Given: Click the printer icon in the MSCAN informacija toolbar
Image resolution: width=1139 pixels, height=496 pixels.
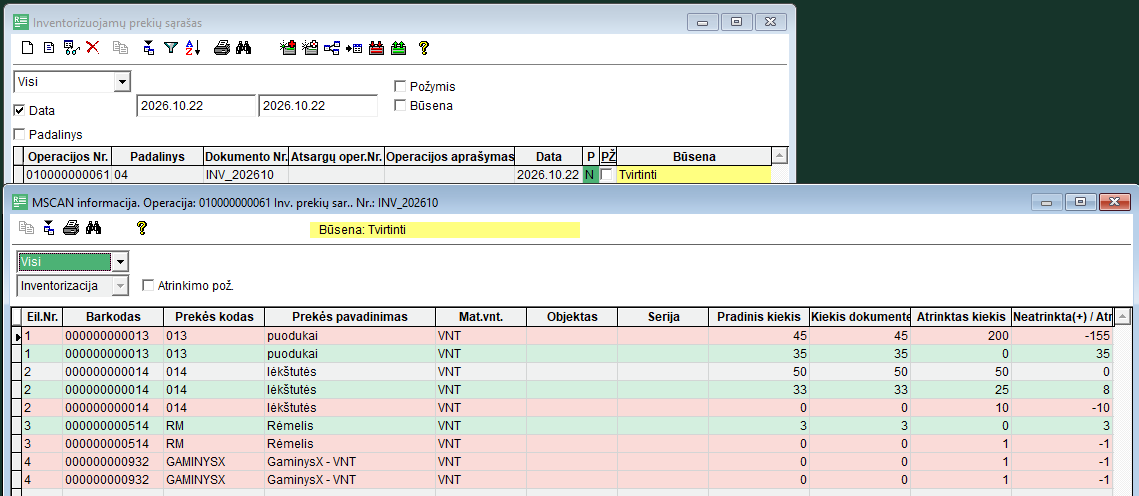Looking at the screenshot, I should click(x=70, y=228).
